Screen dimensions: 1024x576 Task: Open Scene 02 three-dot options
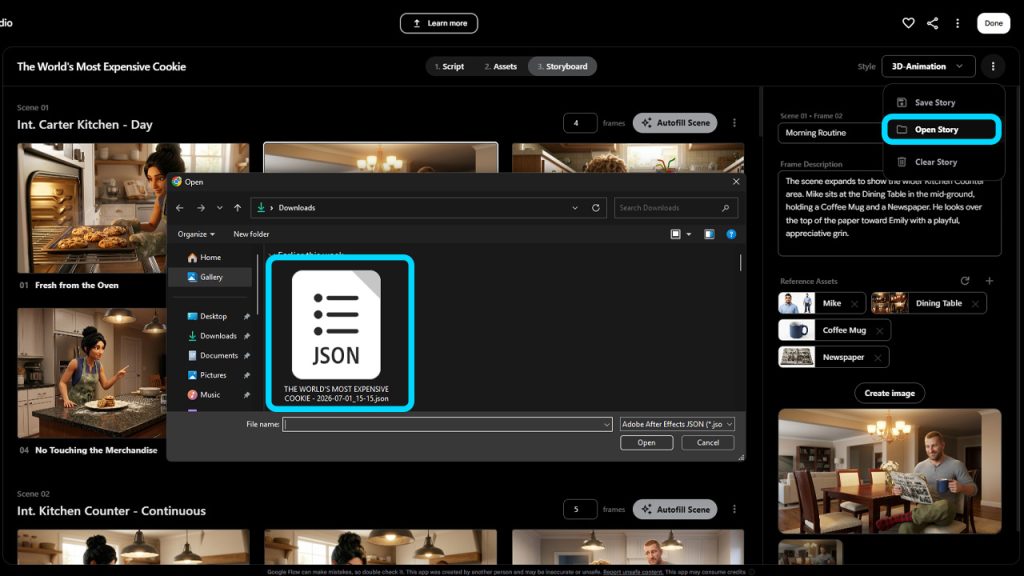coord(734,509)
